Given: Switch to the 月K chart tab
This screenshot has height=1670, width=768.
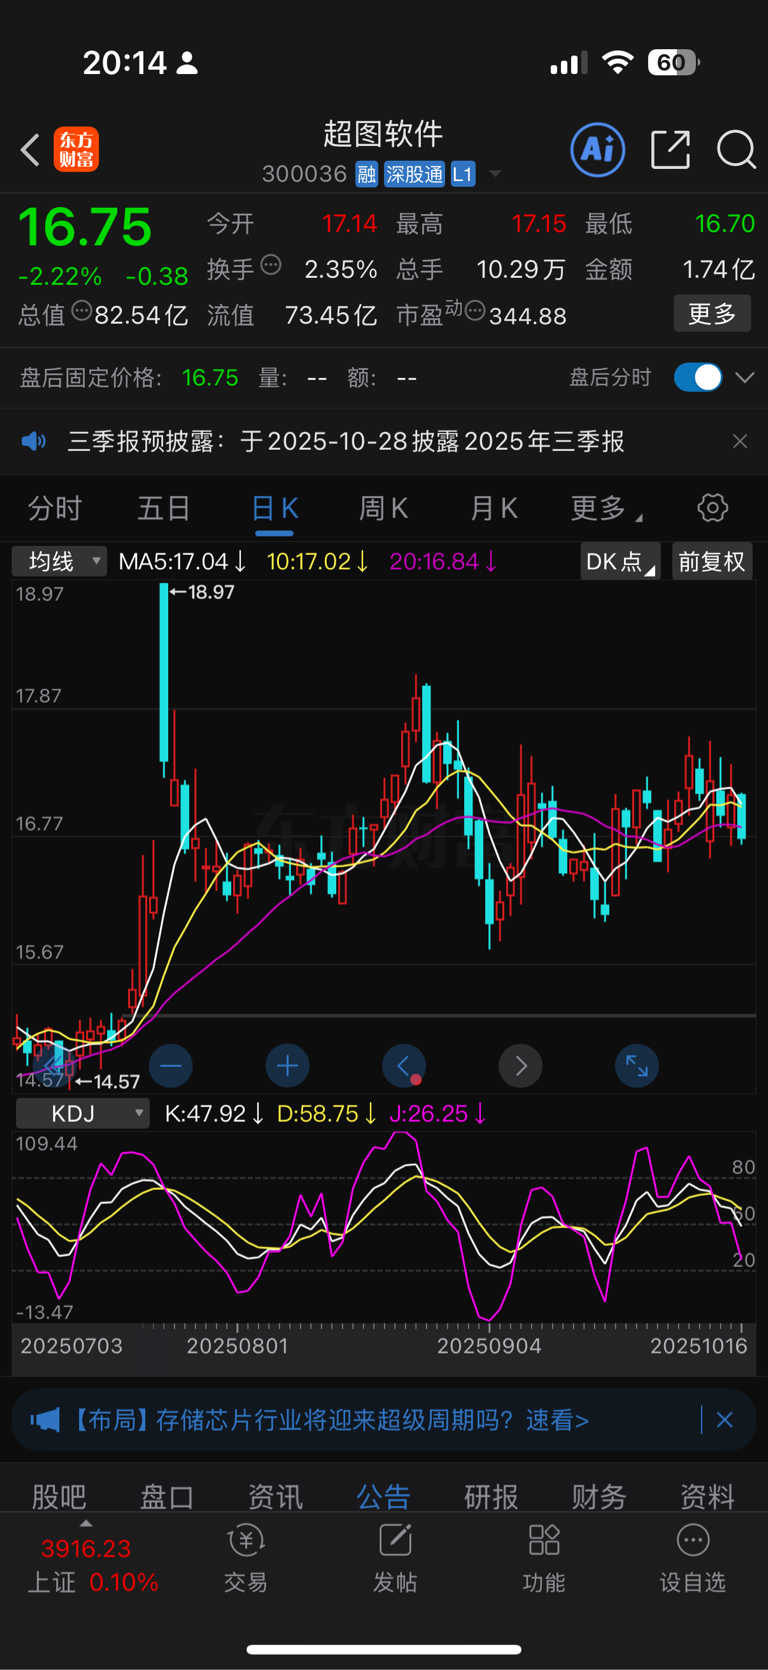Looking at the screenshot, I should coord(493,508).
